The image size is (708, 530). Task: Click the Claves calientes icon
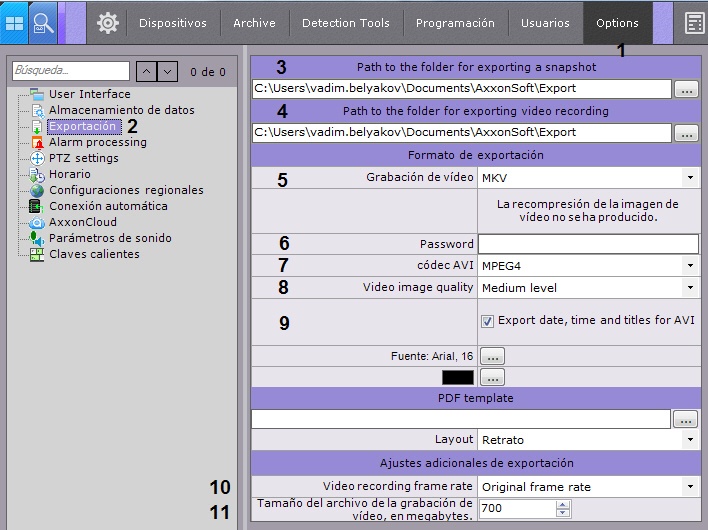pos(37,255)
